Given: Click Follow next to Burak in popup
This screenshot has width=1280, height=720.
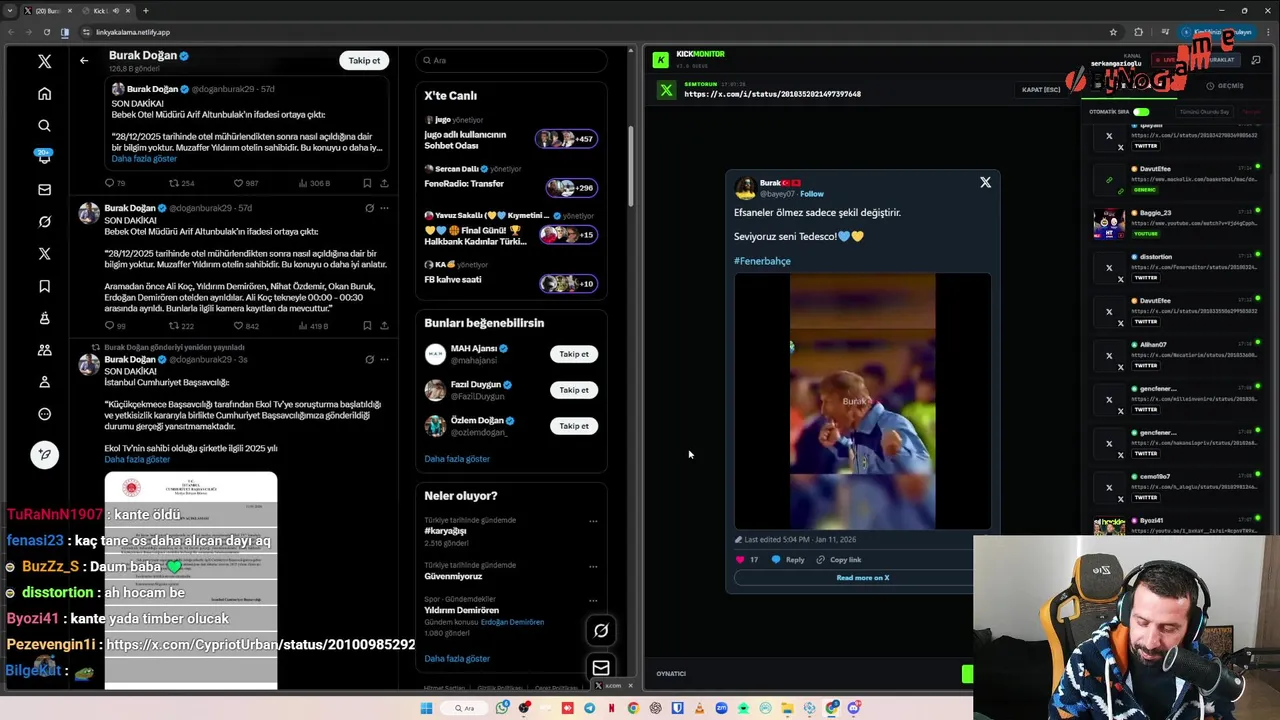Looking at the screenshot, I should click(812, 194).
